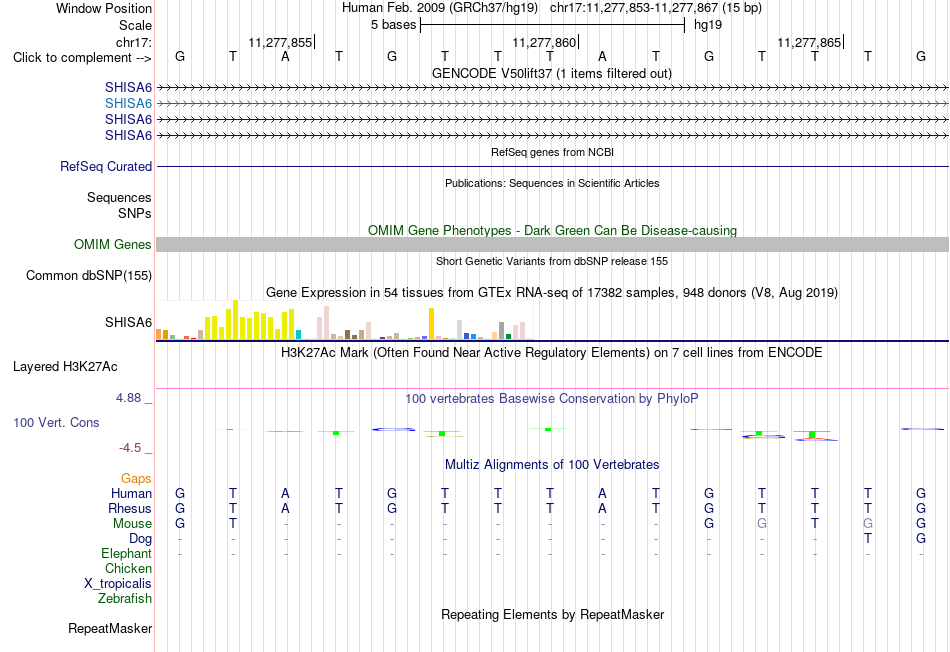Click the H3K27Ac Mark track title
950x652 pixels.
coord(552,353)
